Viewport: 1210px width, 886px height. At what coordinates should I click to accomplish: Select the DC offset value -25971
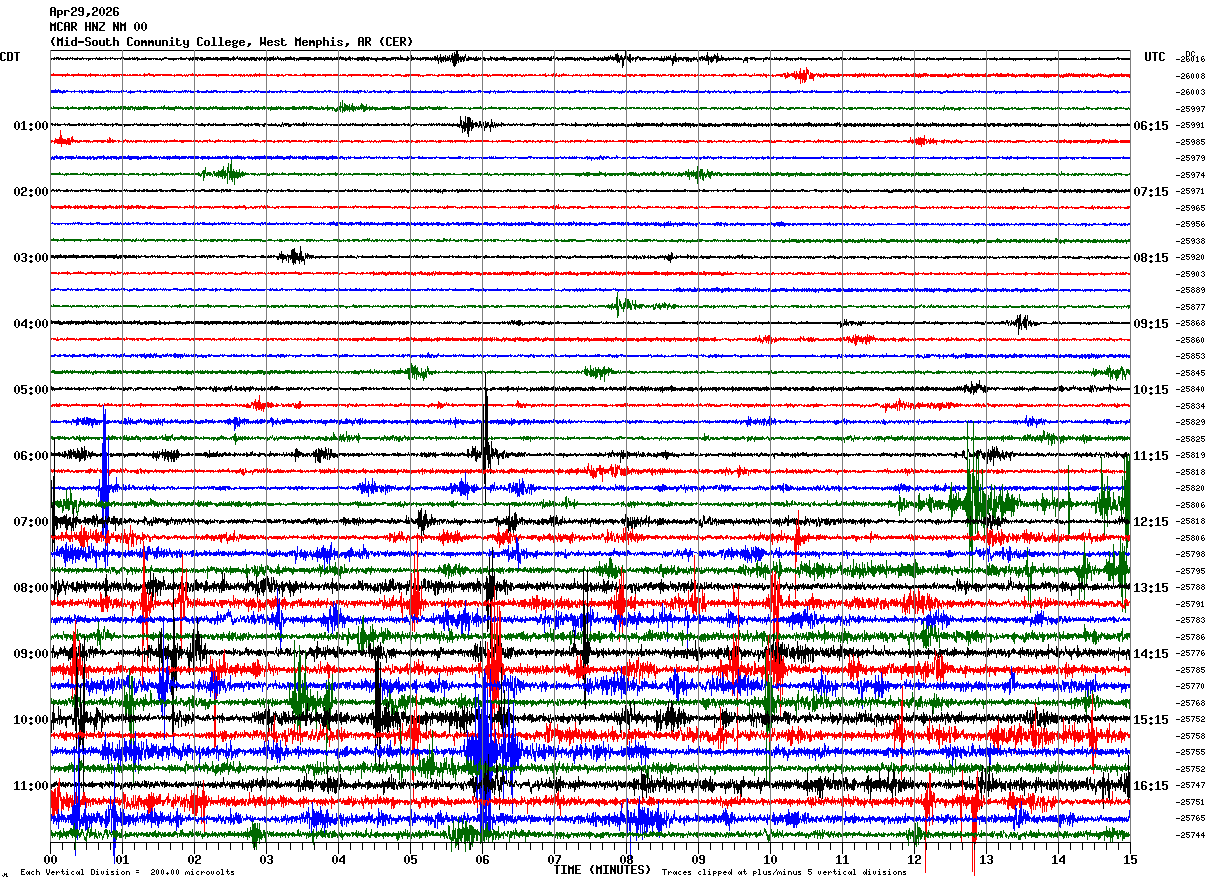[1191, 191]
